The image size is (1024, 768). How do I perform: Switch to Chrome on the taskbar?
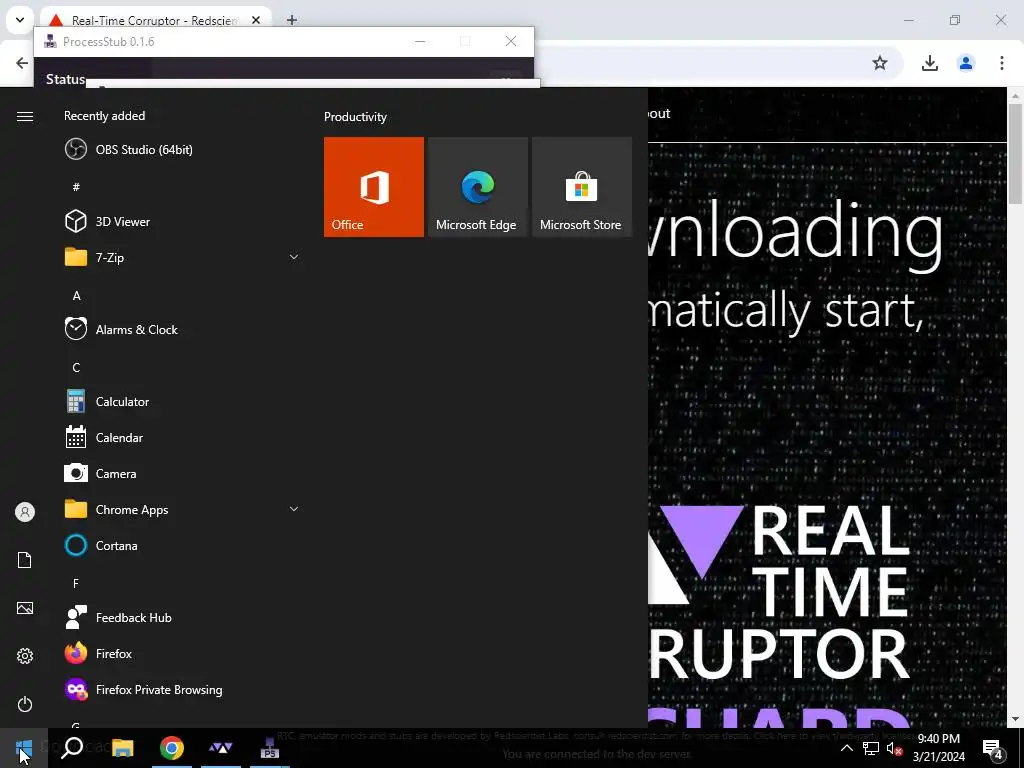tap(172, 748)
